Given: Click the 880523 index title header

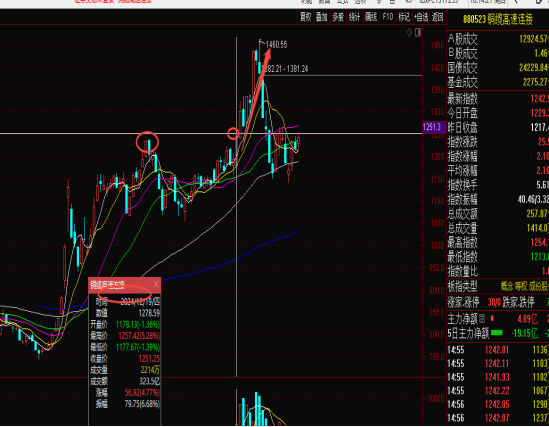Looking at the screenshot, I should (498, 19).
